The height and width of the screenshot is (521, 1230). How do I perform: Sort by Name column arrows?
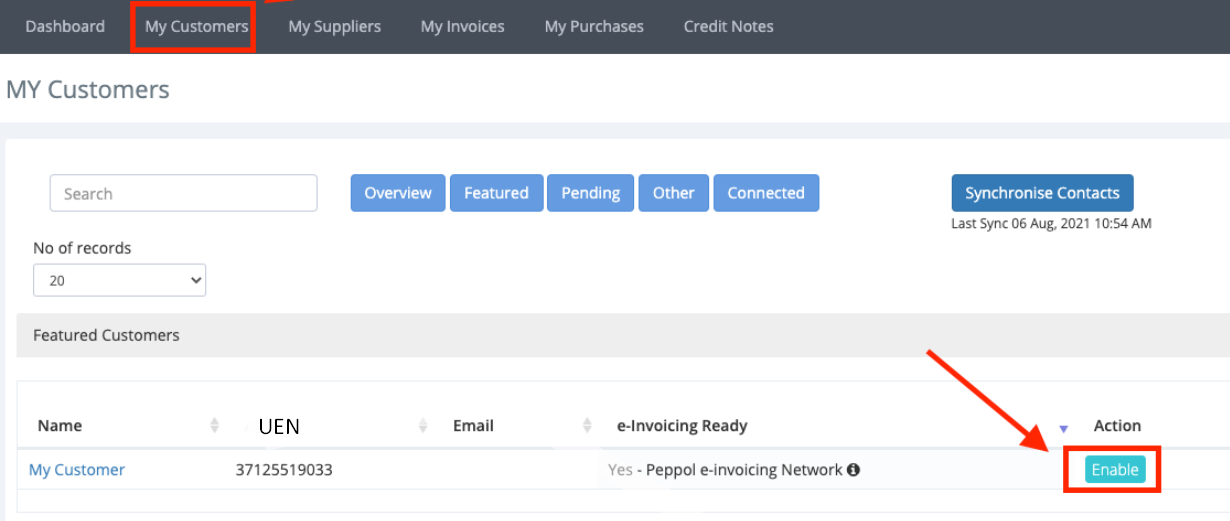coord(214,426)
